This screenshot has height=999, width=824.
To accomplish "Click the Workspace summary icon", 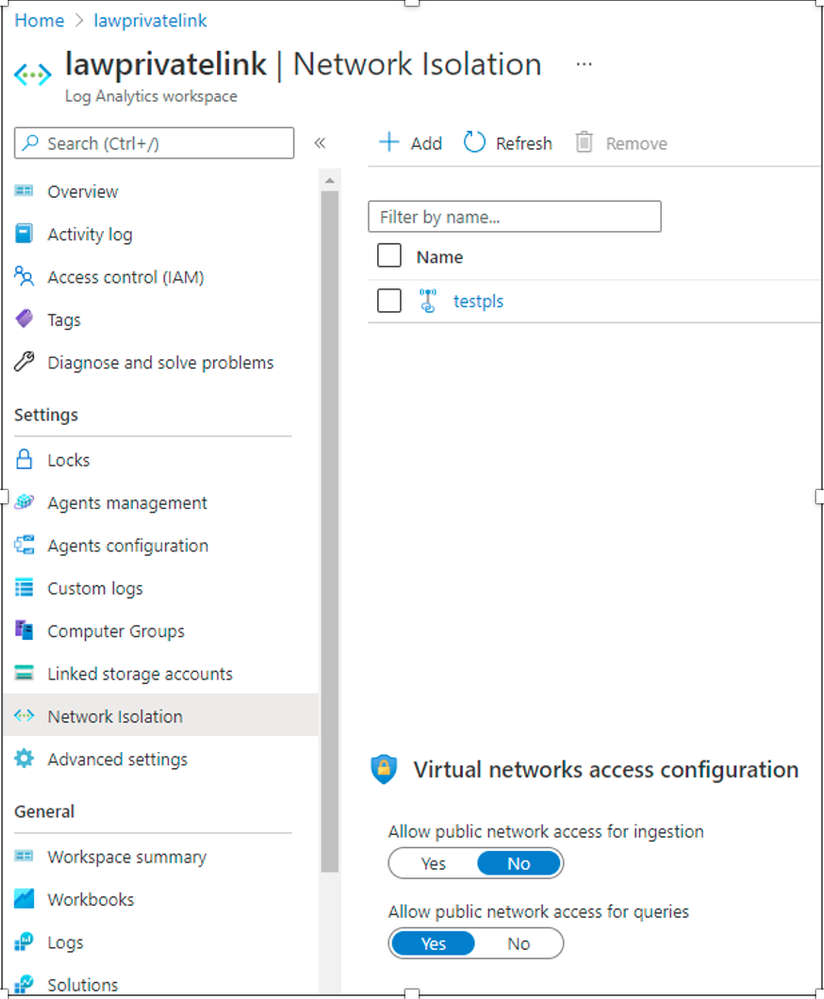I will tap(24, 856).
